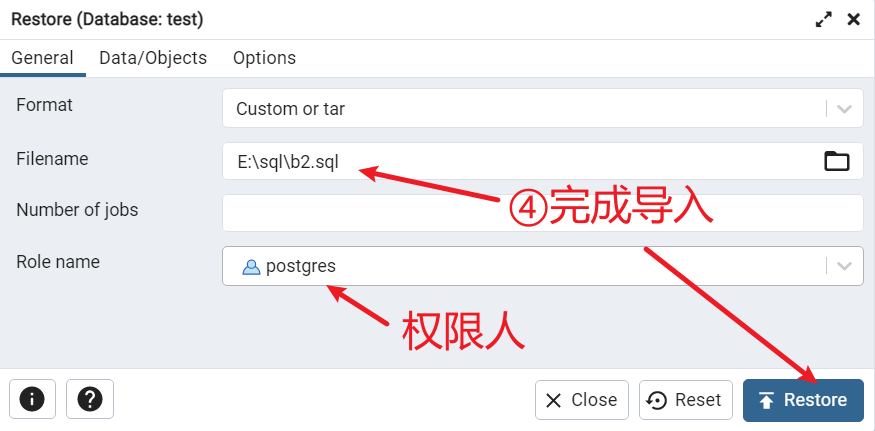
Task: Click the Reset button
Action: click(x=685, y=400)
